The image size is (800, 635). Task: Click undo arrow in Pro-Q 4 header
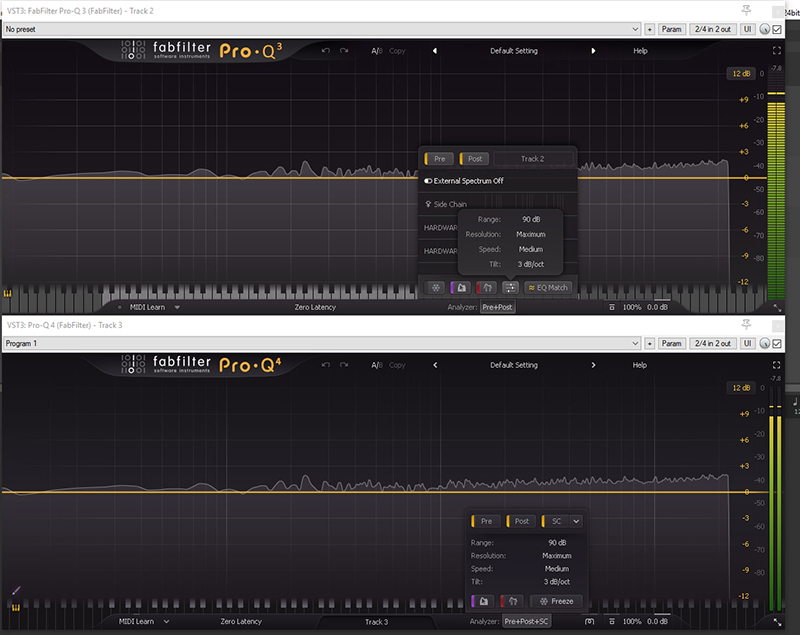(x=326, y=365)
